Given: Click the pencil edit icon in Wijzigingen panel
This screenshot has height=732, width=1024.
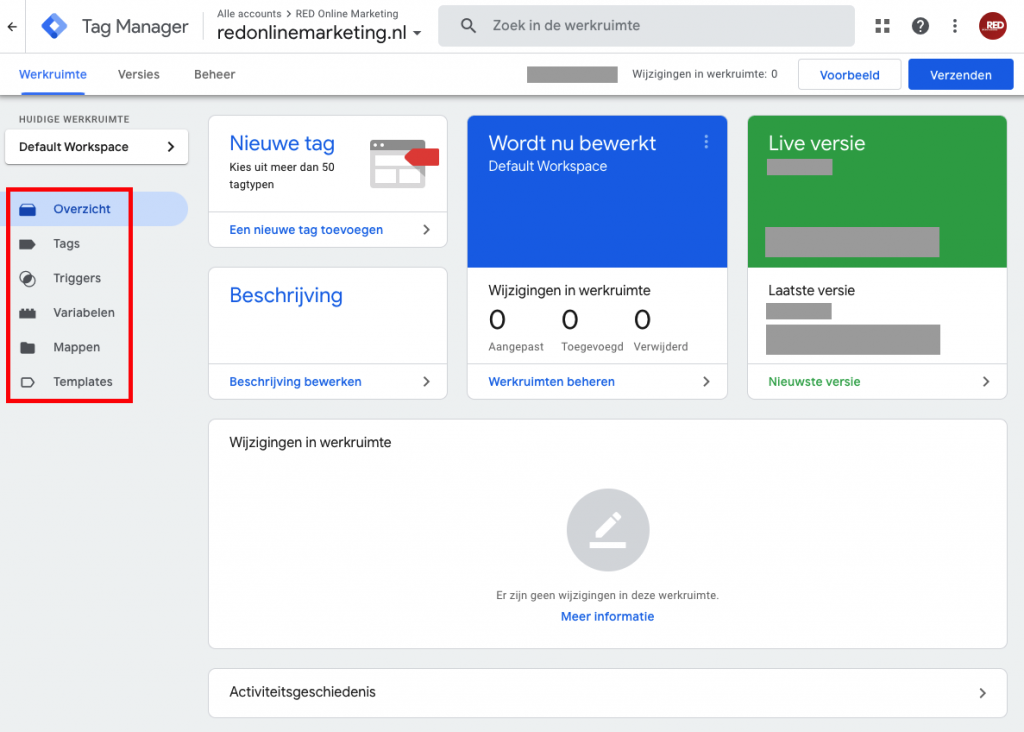Looking at the screenshot, I should [608, 530].
